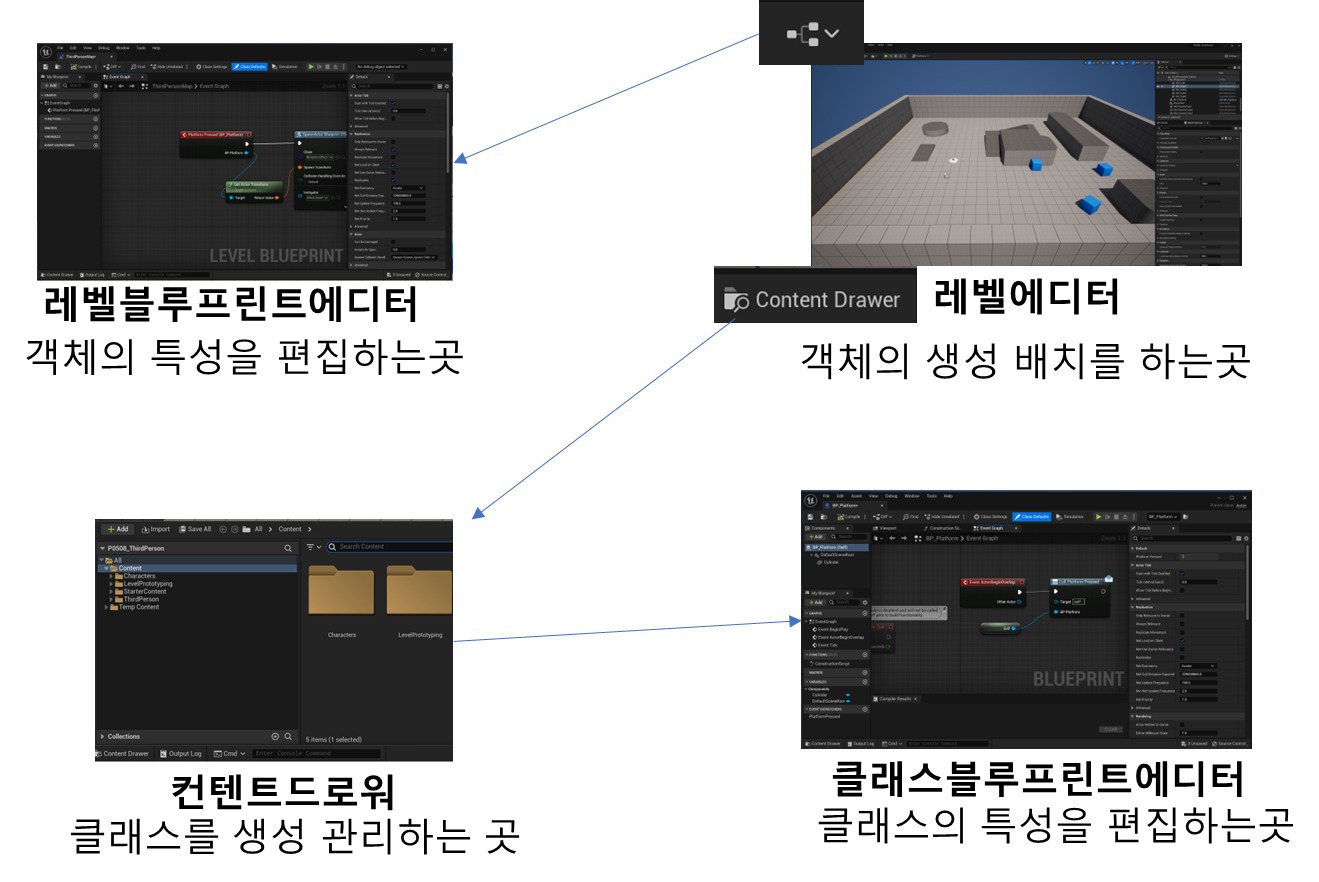The image size is (1319, 882).
Task: Toggle Replicate Movement in Level Blueprint details
Action: [393, 157]
